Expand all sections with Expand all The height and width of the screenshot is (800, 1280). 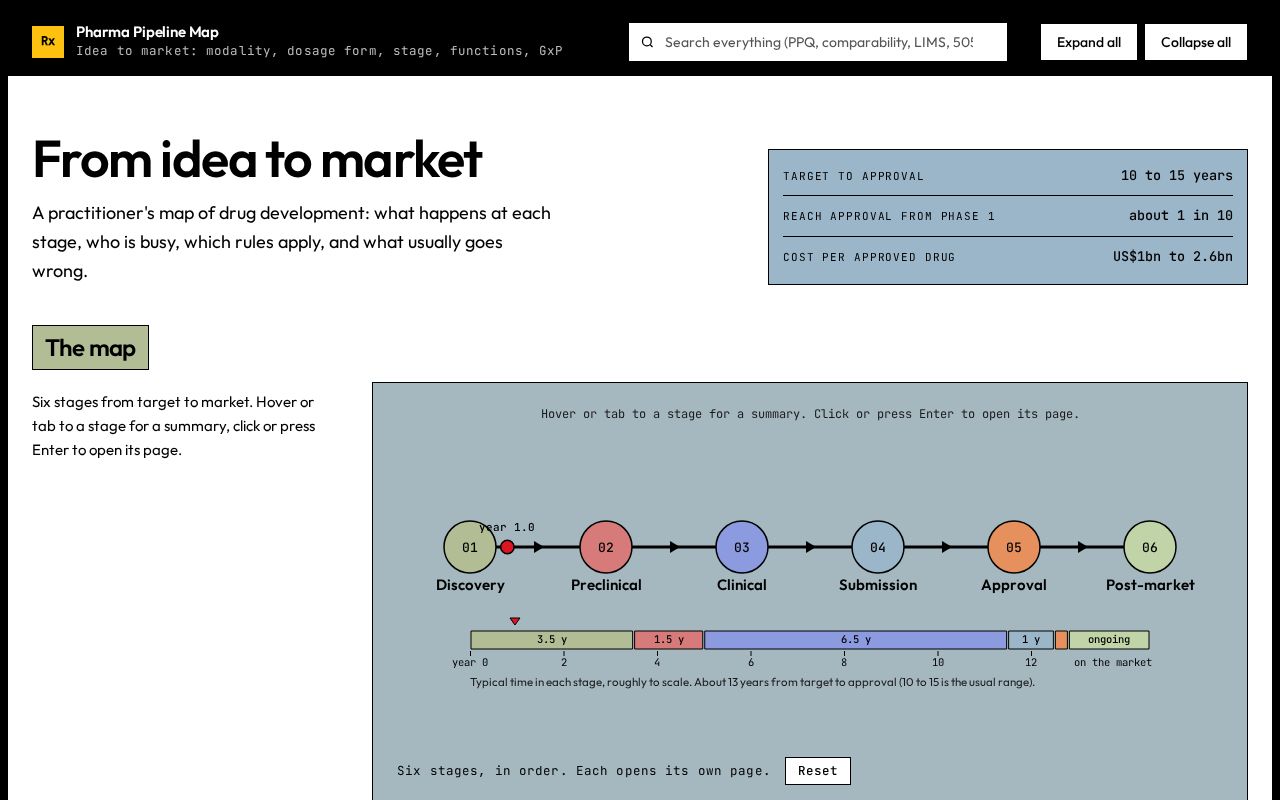[1089, 42]
